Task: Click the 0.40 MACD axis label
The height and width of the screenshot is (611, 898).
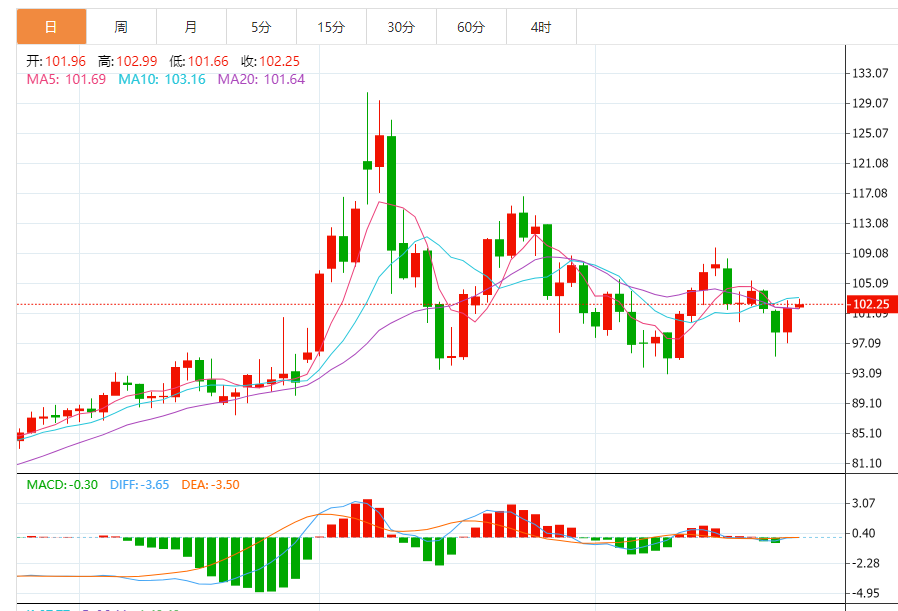Action: click(864, 533)
